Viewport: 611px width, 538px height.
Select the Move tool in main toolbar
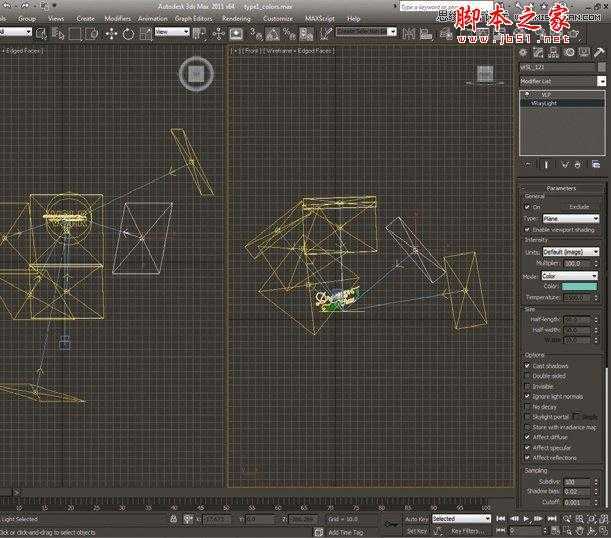pyautogui.click(x=111, y=34)
